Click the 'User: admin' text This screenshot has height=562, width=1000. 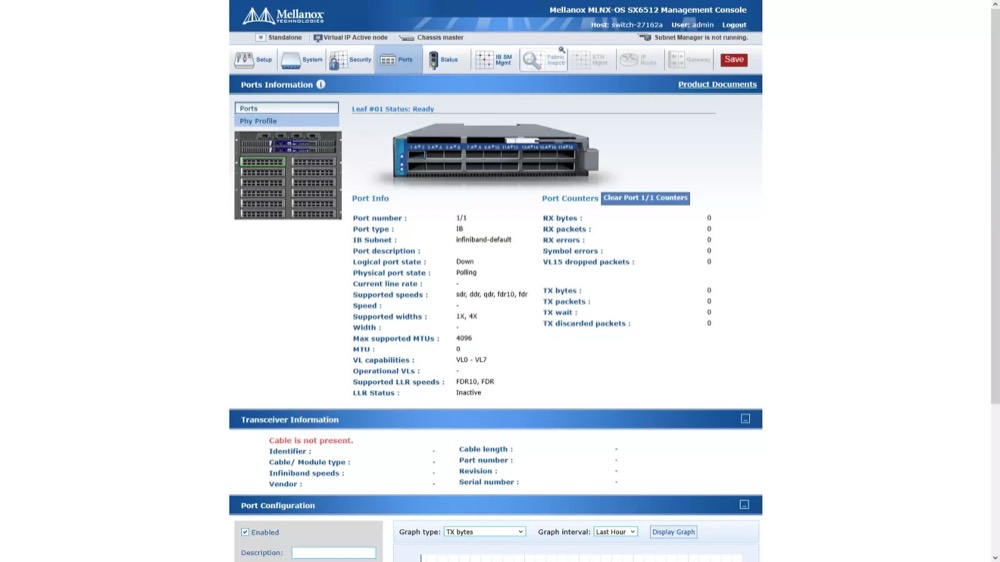coord(692,25)
